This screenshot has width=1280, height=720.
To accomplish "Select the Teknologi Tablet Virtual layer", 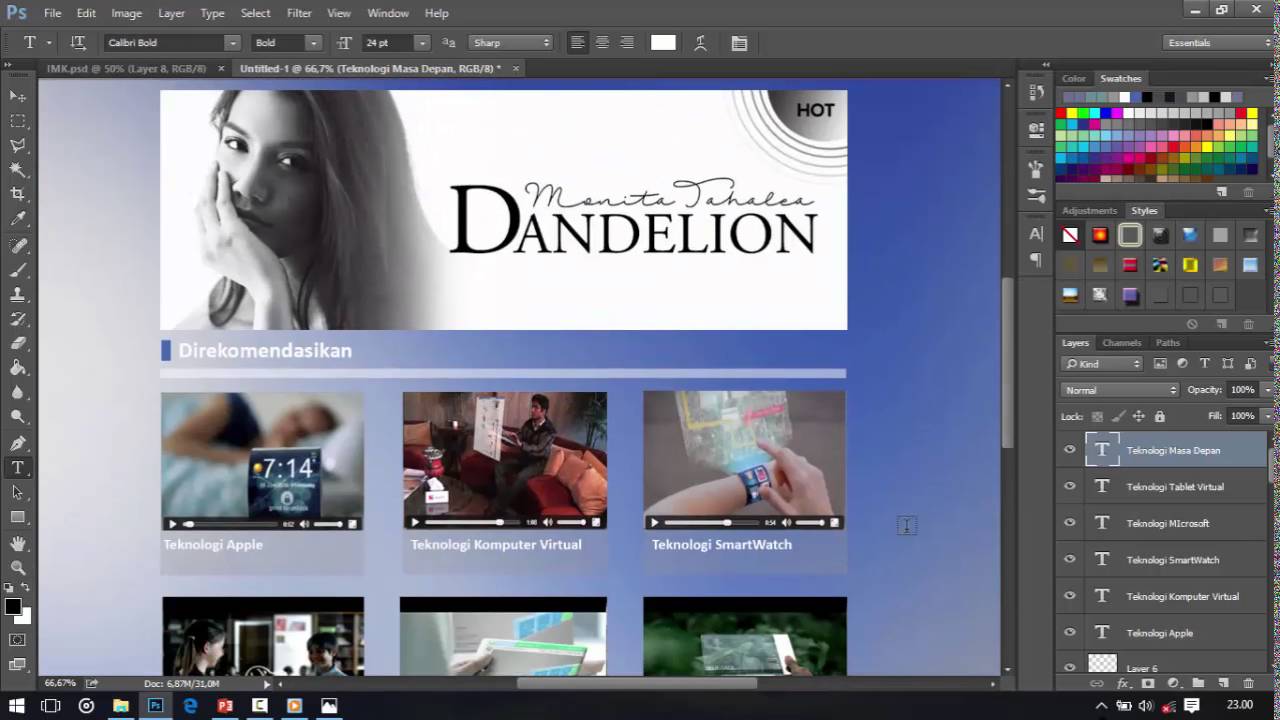I will (1175, 487).
